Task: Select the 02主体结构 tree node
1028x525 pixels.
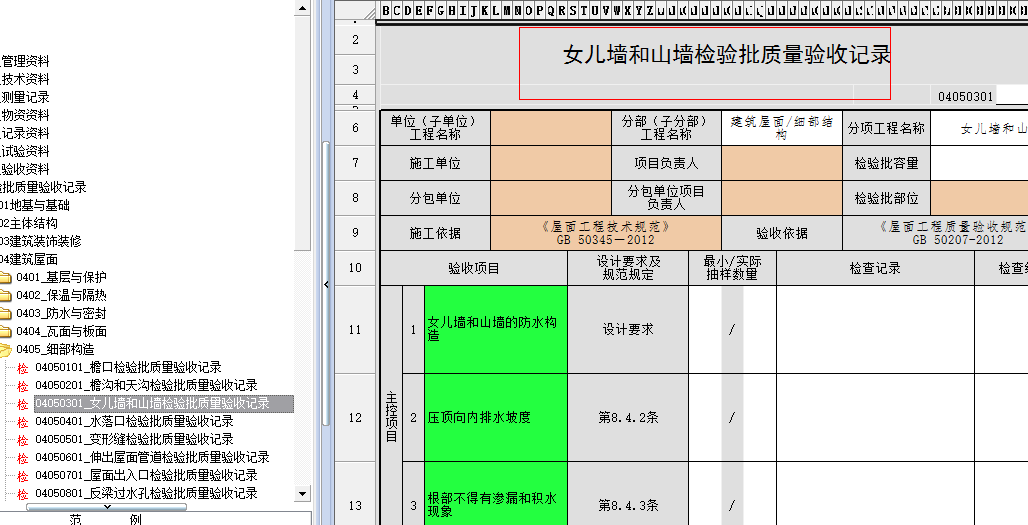Action: [29, 223]
